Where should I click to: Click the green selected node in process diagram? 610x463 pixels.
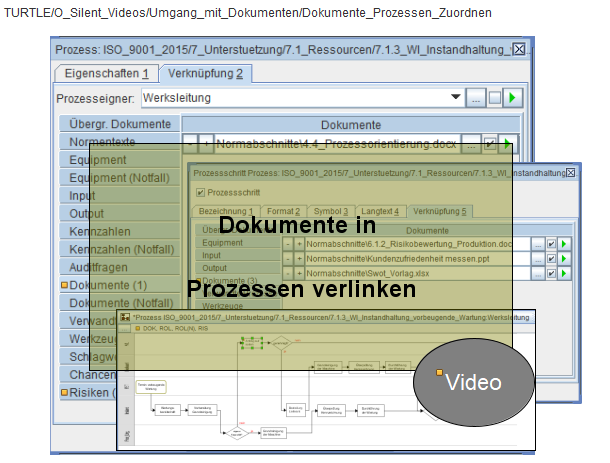coord(252,344)
